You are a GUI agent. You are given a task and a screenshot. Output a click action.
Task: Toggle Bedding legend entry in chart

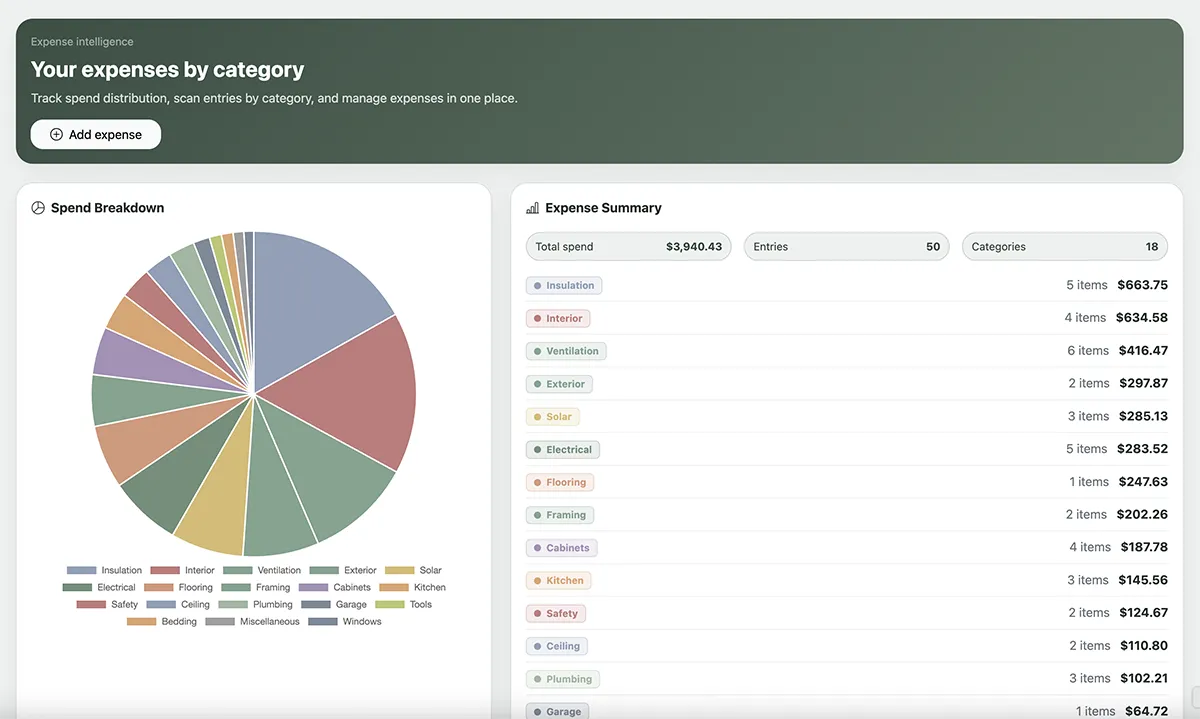point(162,621)
